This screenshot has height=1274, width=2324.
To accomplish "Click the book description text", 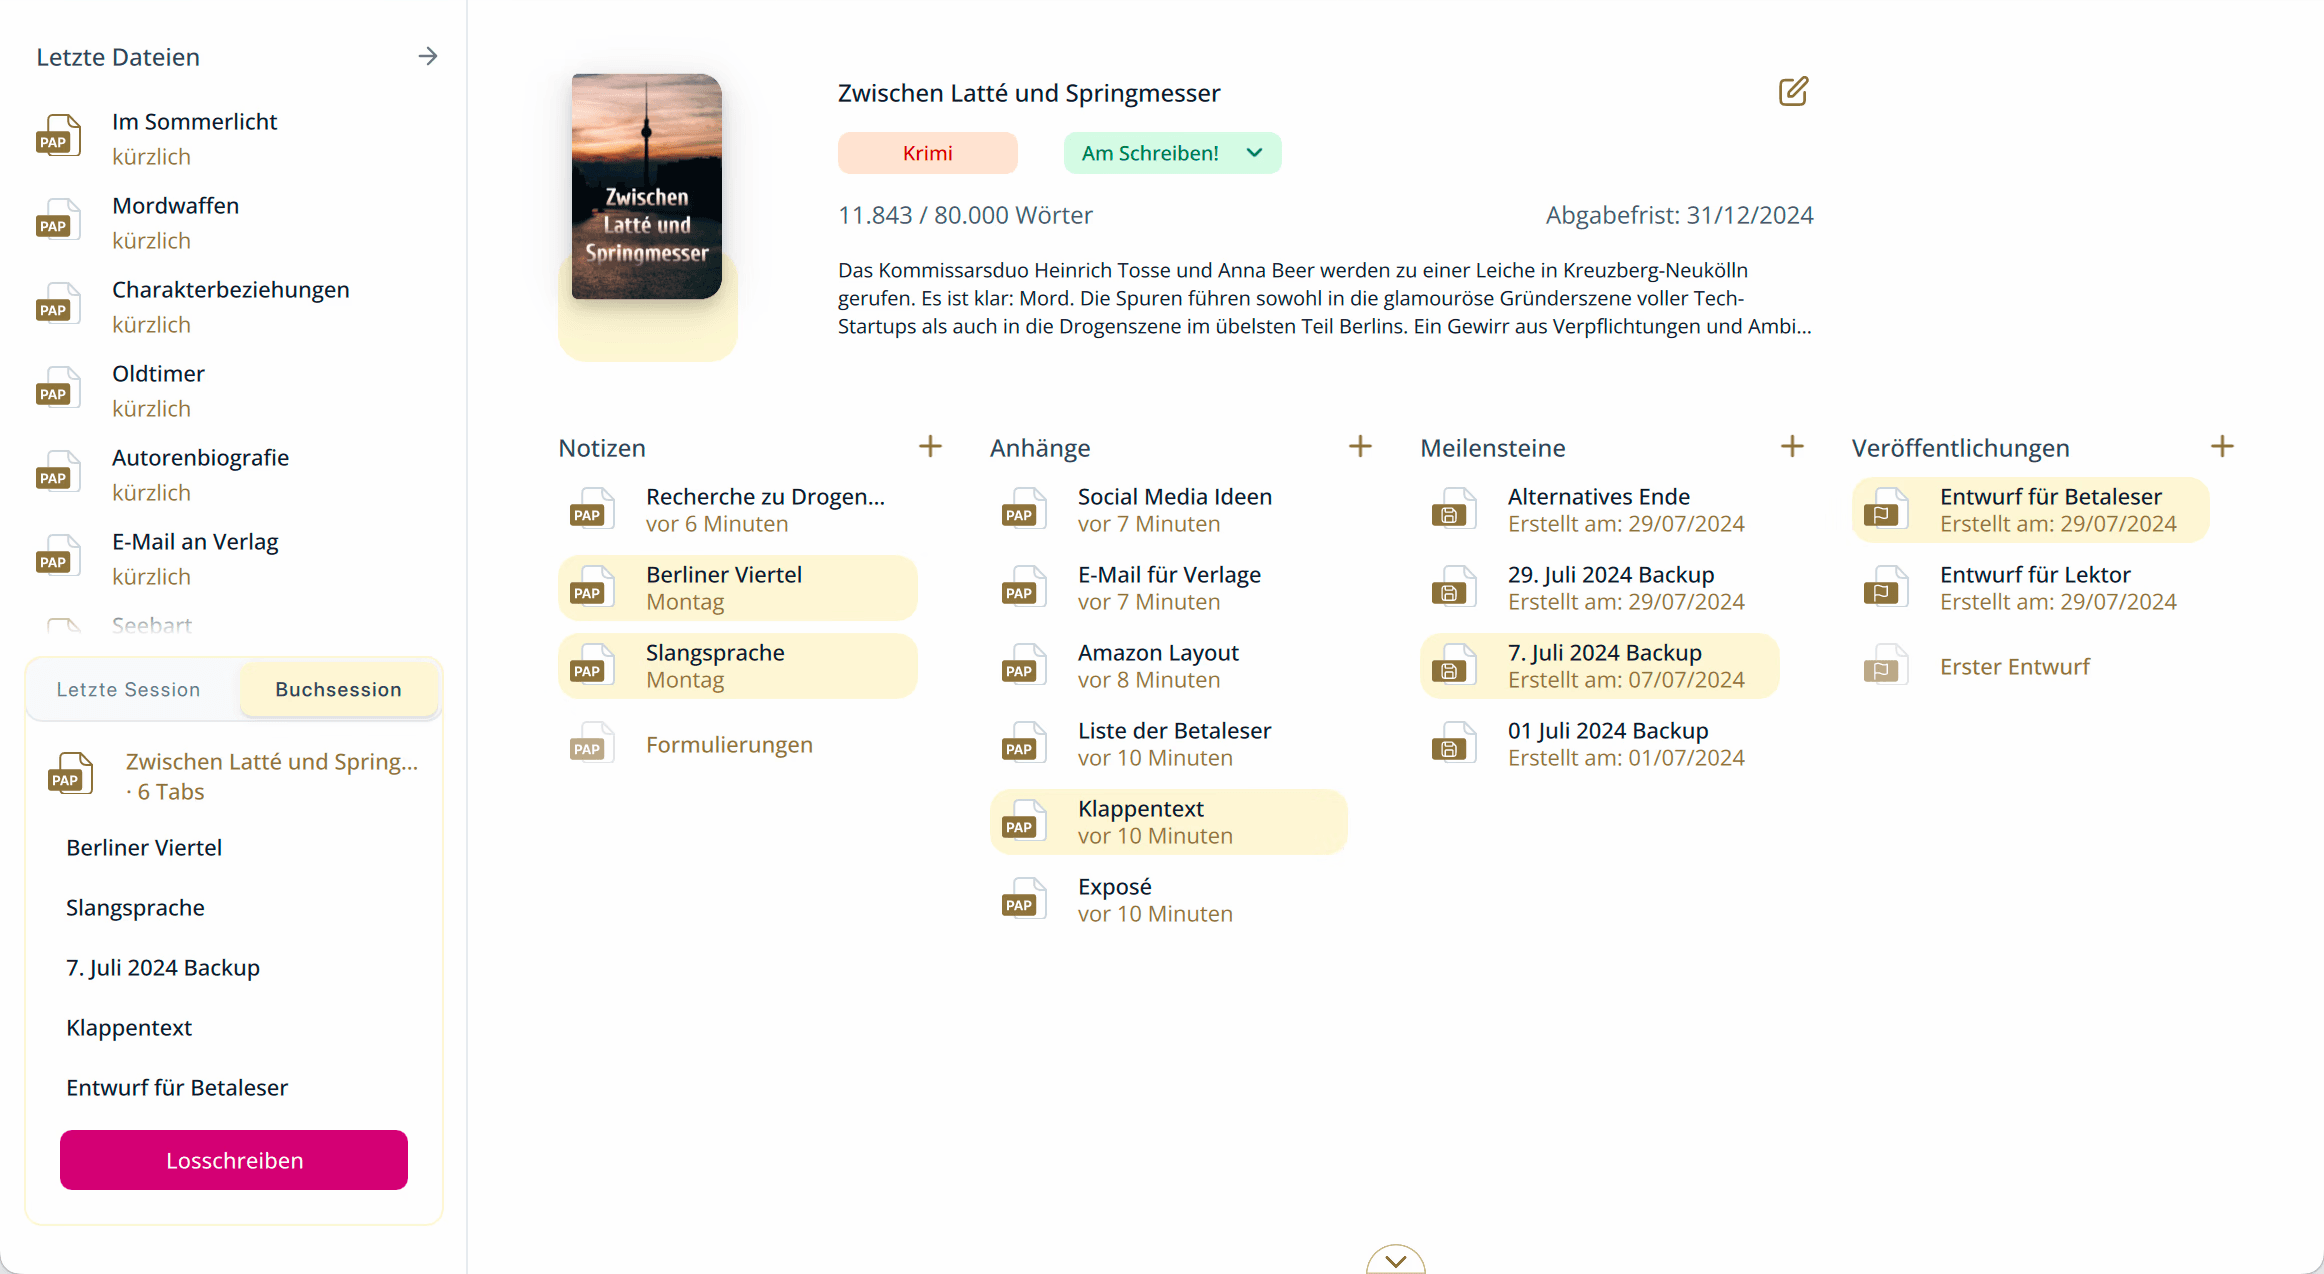I will (1325, 298).
